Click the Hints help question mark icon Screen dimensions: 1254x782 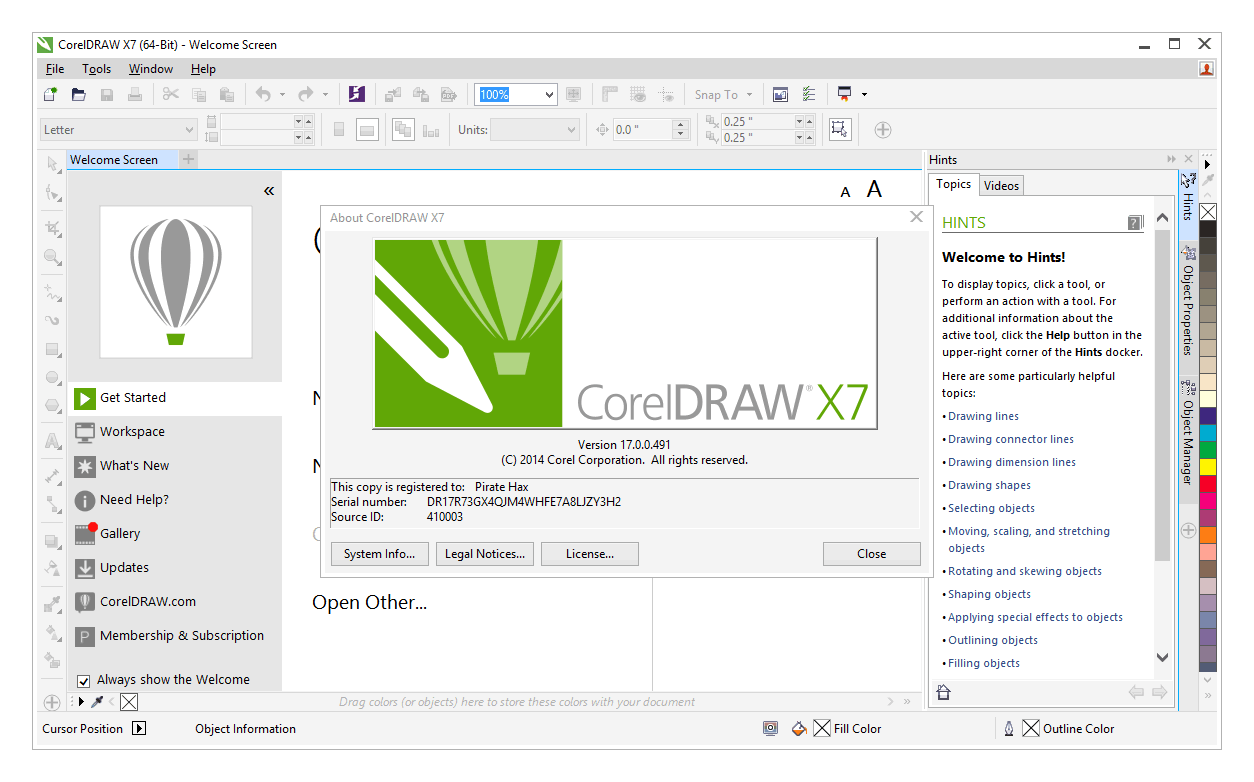point(1134,222)
